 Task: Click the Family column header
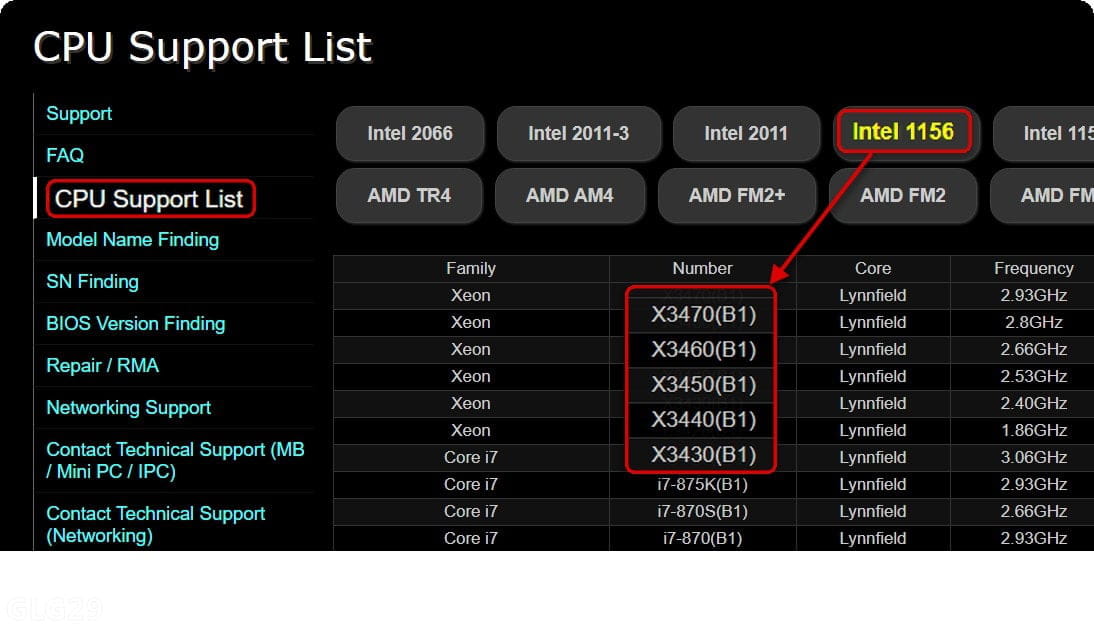[471, 269]
